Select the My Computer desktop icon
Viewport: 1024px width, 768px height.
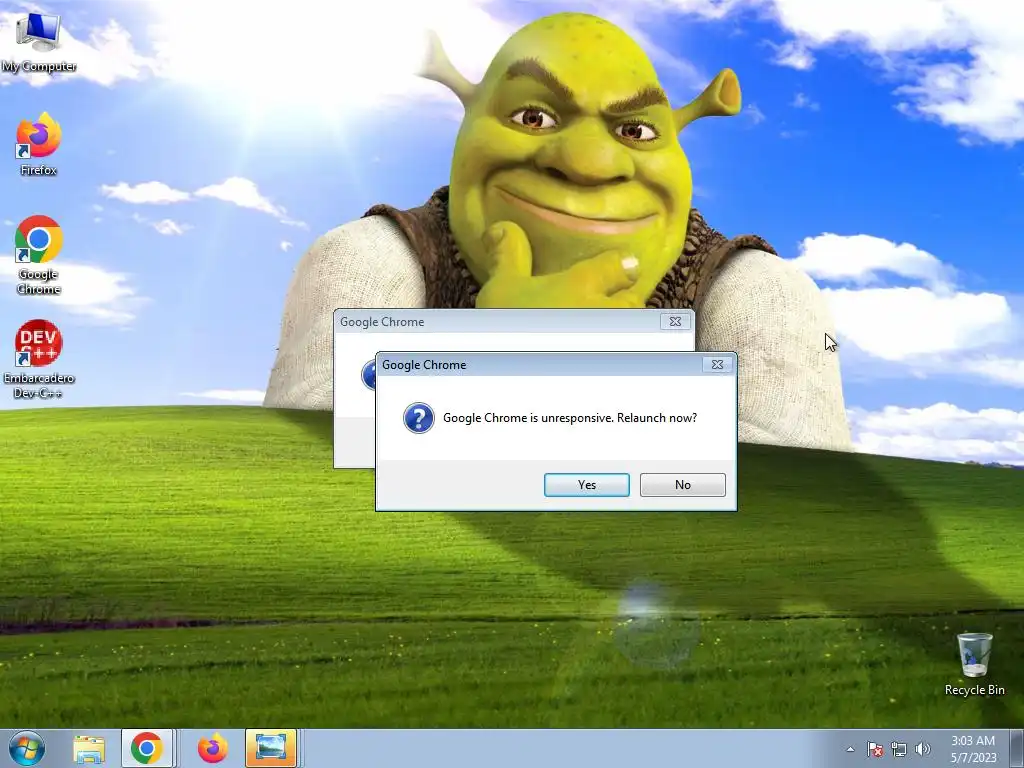tap(39, 42)
